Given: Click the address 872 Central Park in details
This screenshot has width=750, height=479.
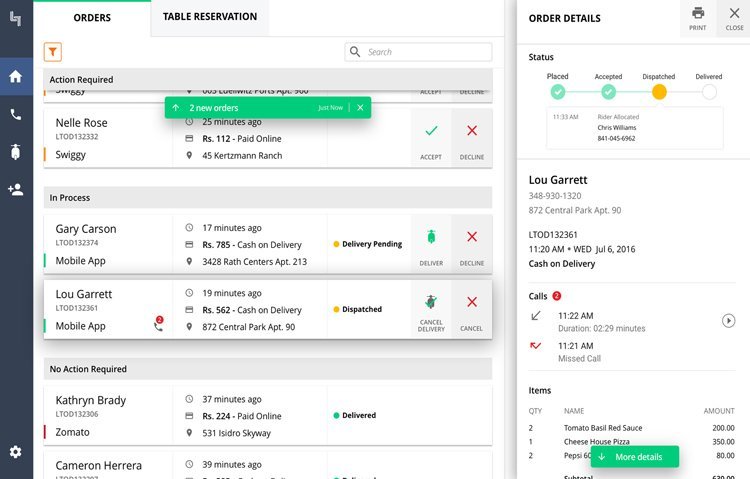Looking at the screenshot, I should coord(574,210).
